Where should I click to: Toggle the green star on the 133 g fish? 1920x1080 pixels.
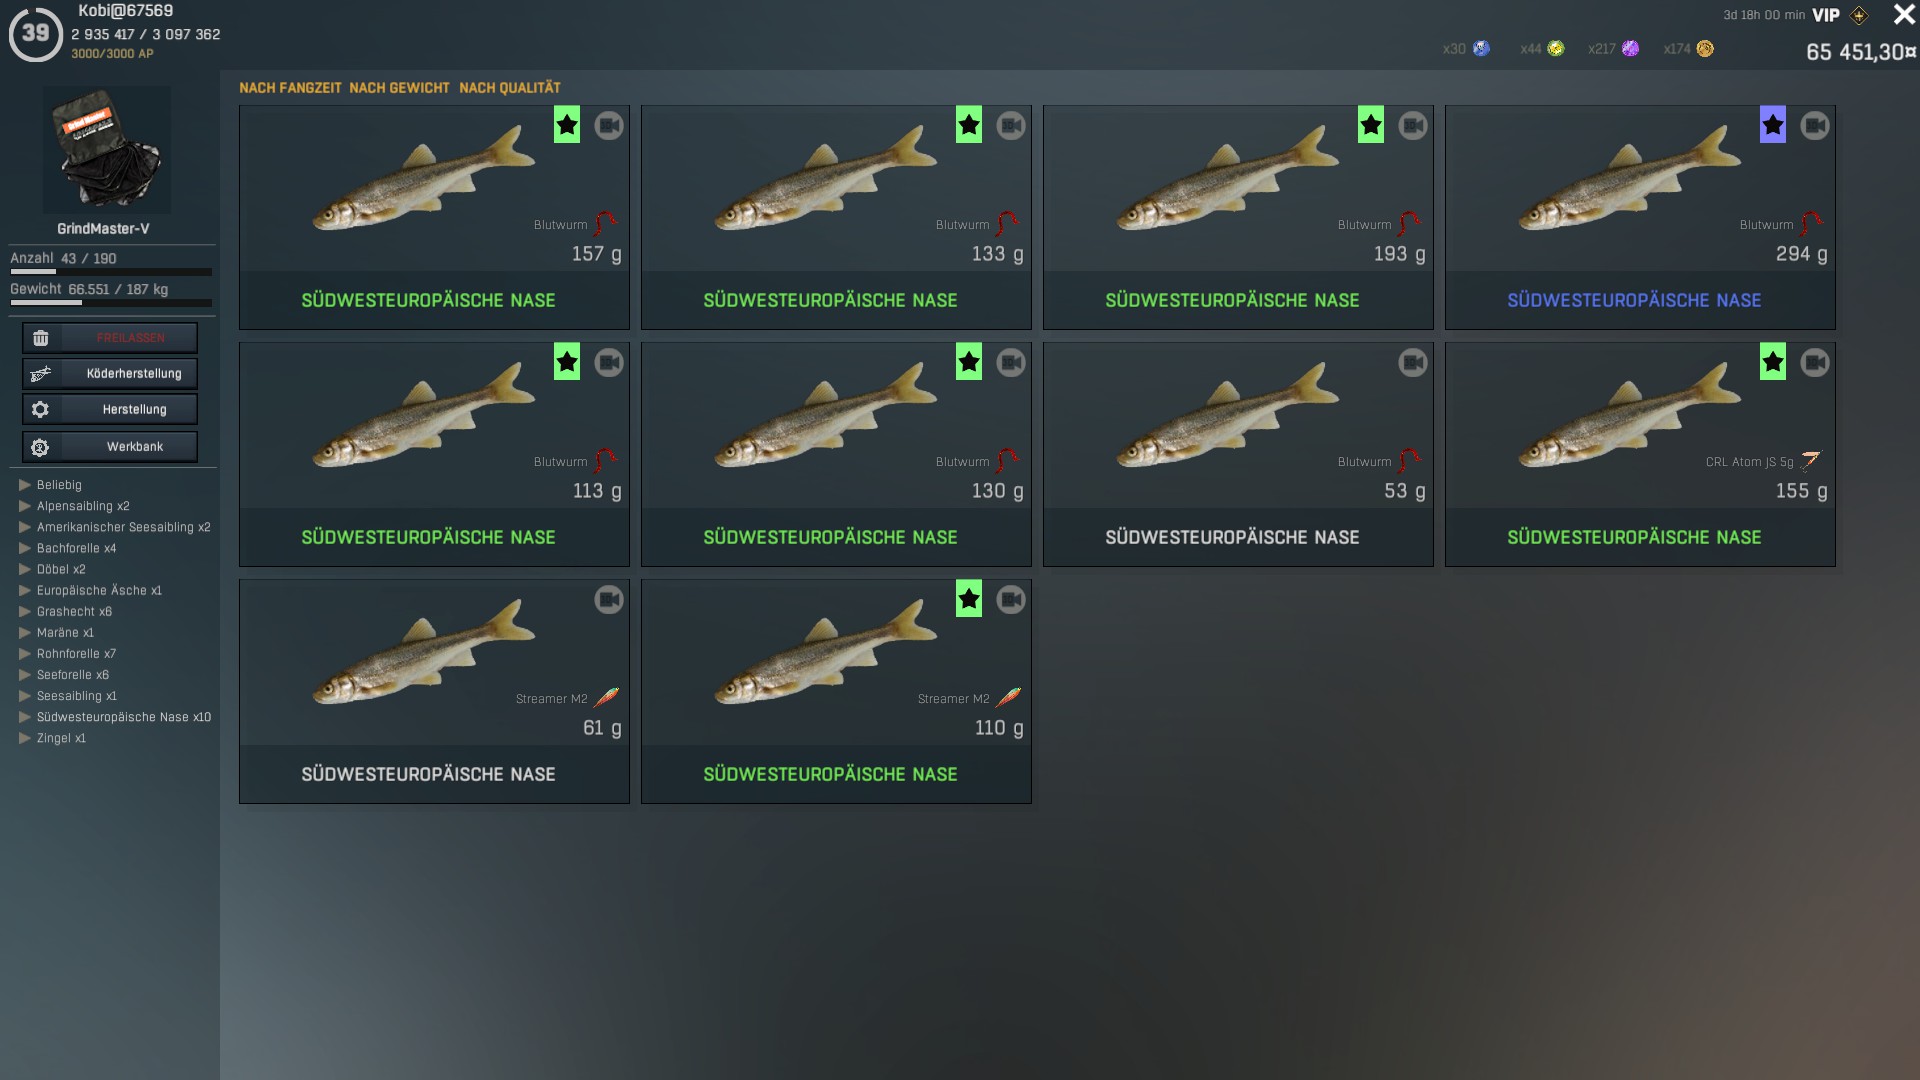point(969,125)
